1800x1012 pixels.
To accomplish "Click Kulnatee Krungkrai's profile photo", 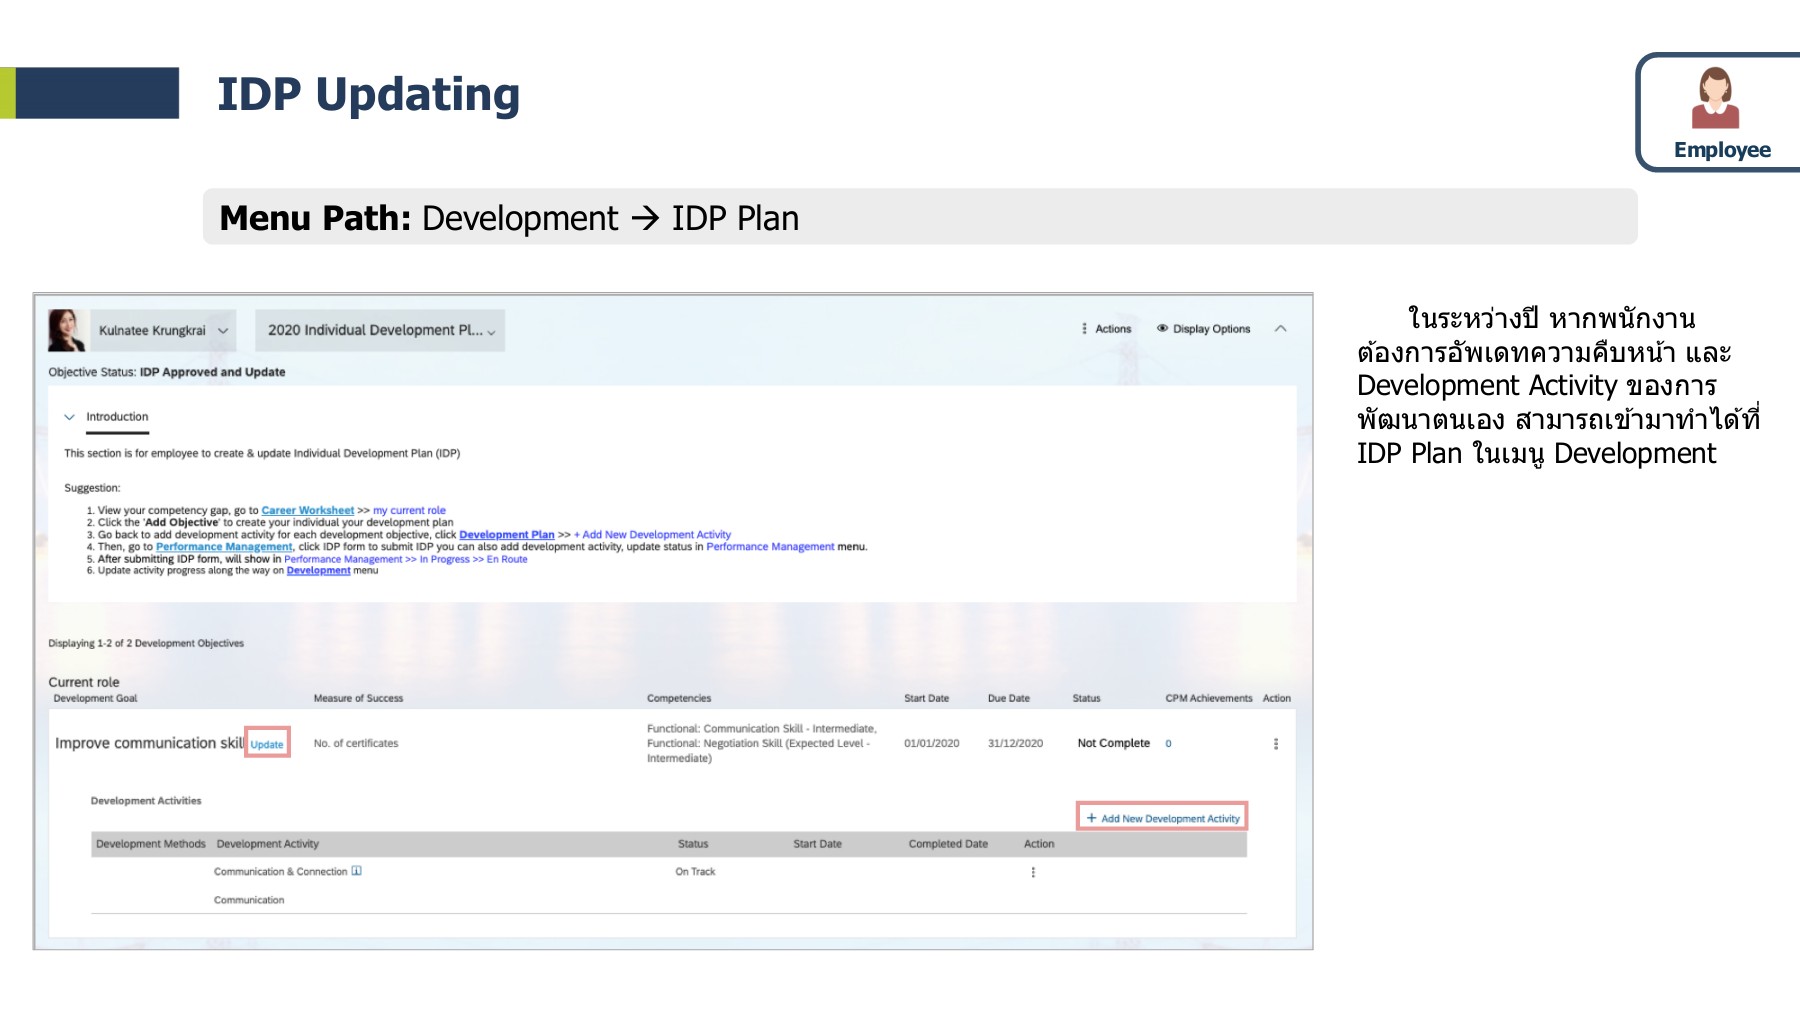I will (x=67, y=329).
